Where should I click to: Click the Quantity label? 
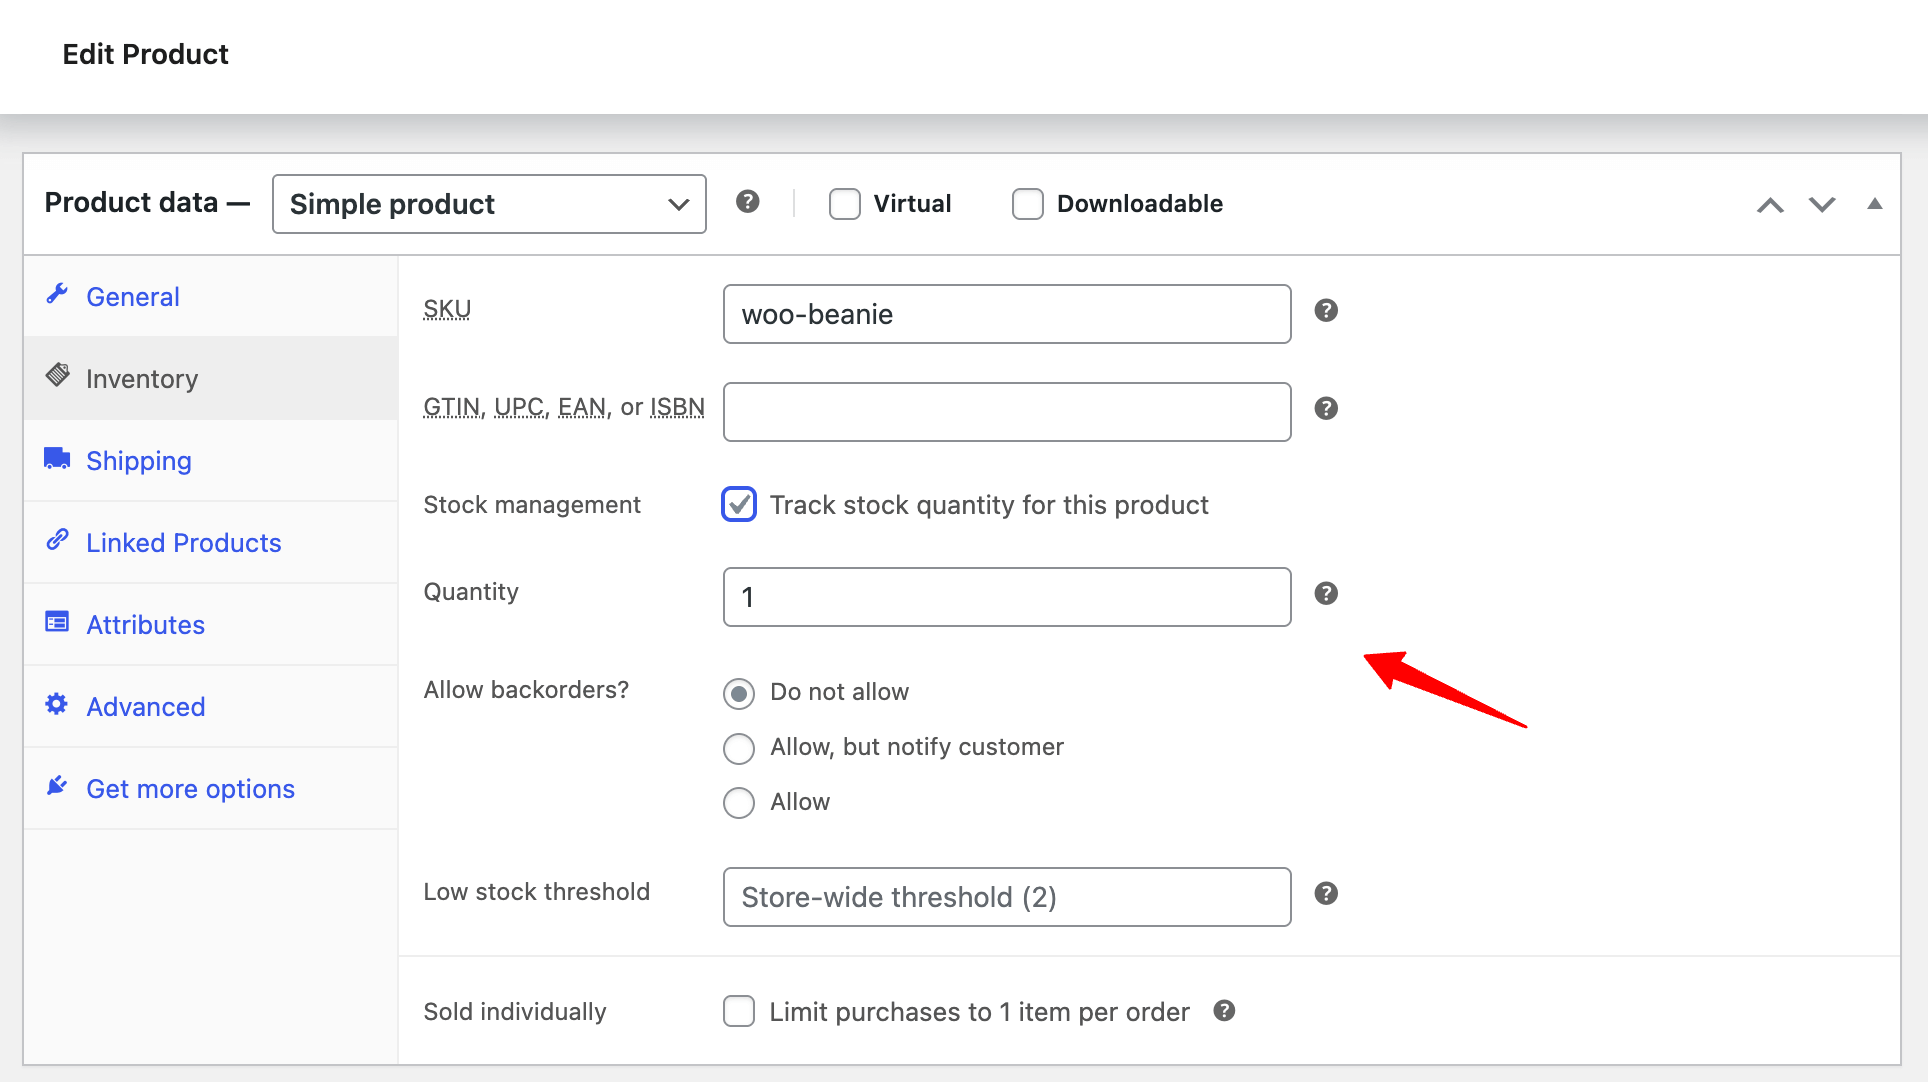(471, 592)
